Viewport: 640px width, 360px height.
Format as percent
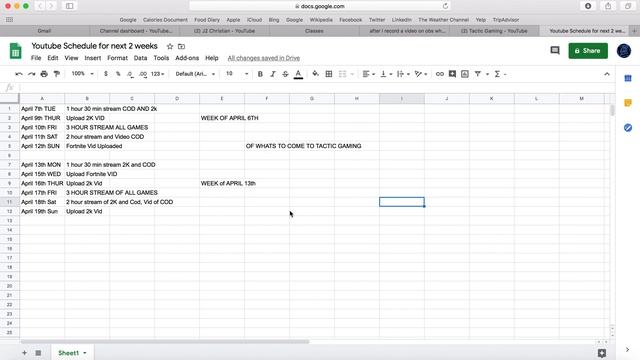(x=118, y=74)
